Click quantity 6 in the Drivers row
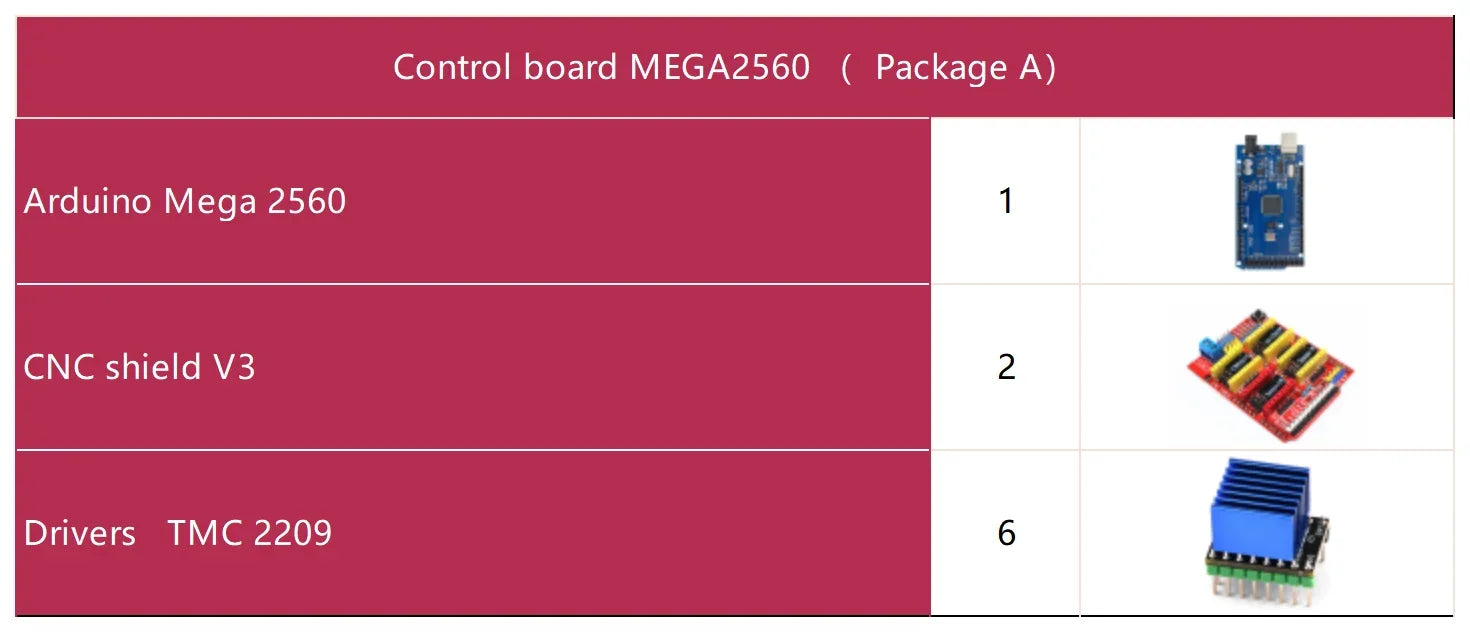The height and width of the screenshot is (632, 1470). [x=1006, y=533]
